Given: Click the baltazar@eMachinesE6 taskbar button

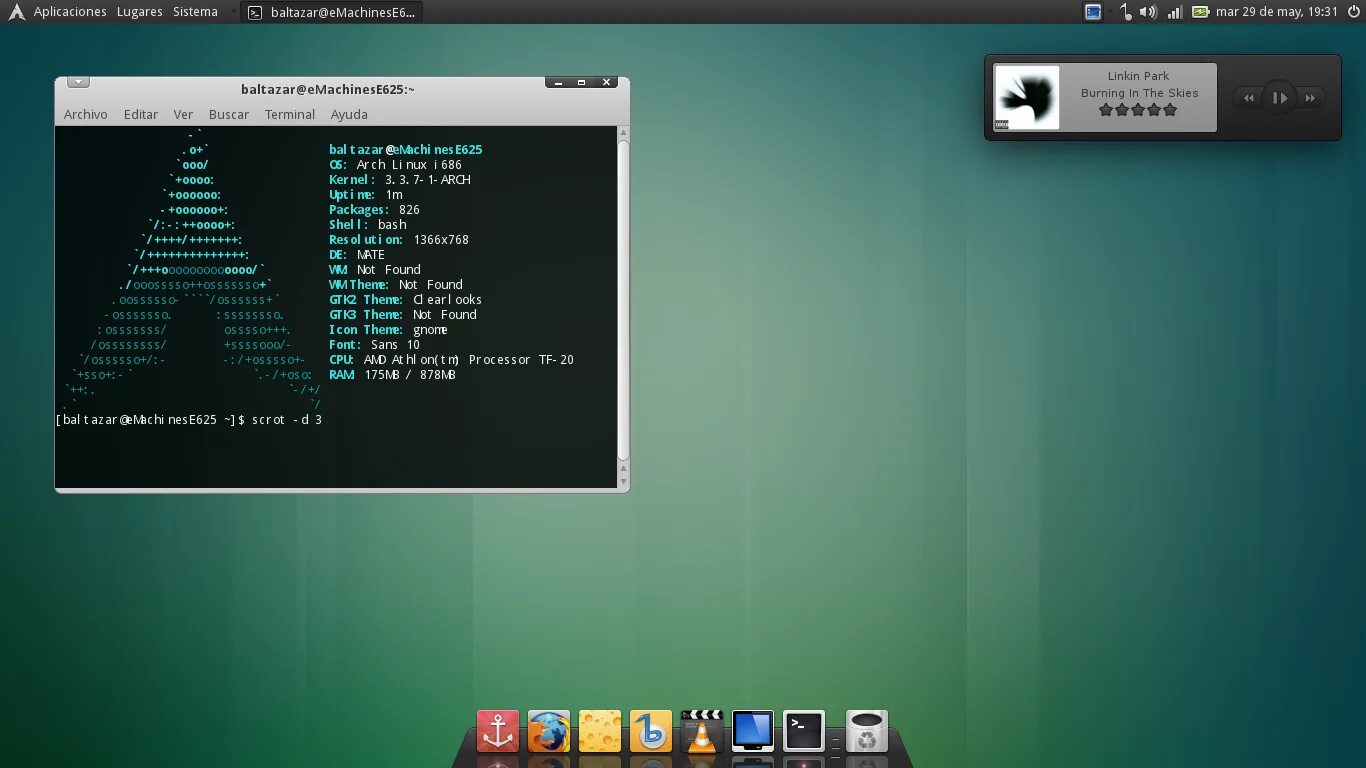Looking at the screenshot, I should point(331,12).
